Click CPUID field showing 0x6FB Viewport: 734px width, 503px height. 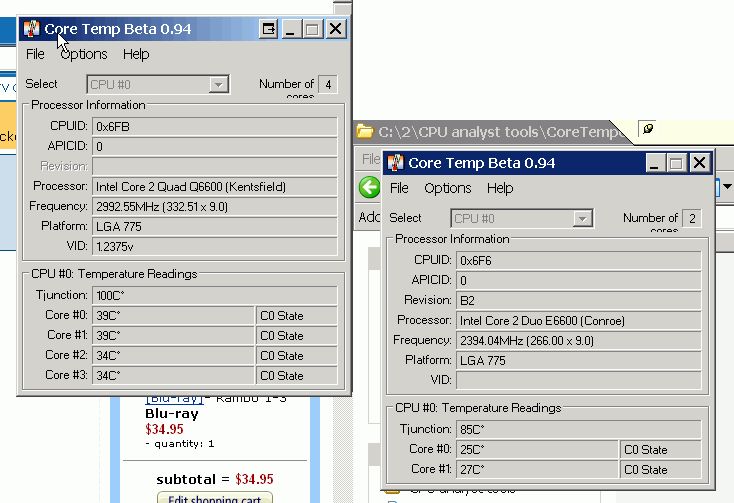click(x=215, y=127)
